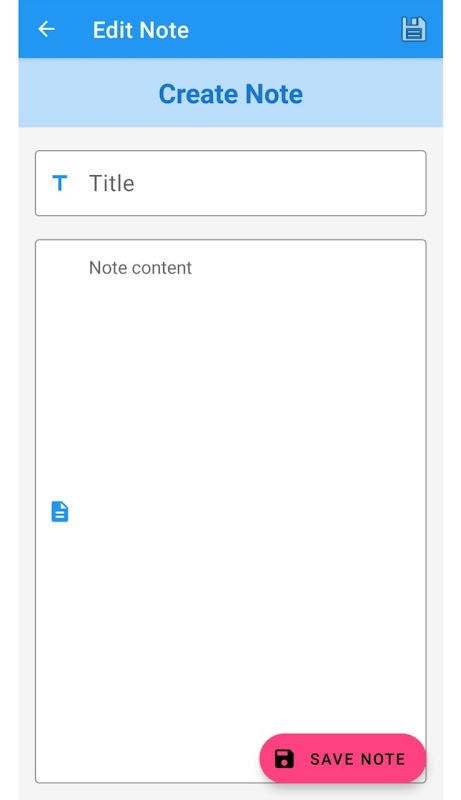Focus the Note content text area

230,511
